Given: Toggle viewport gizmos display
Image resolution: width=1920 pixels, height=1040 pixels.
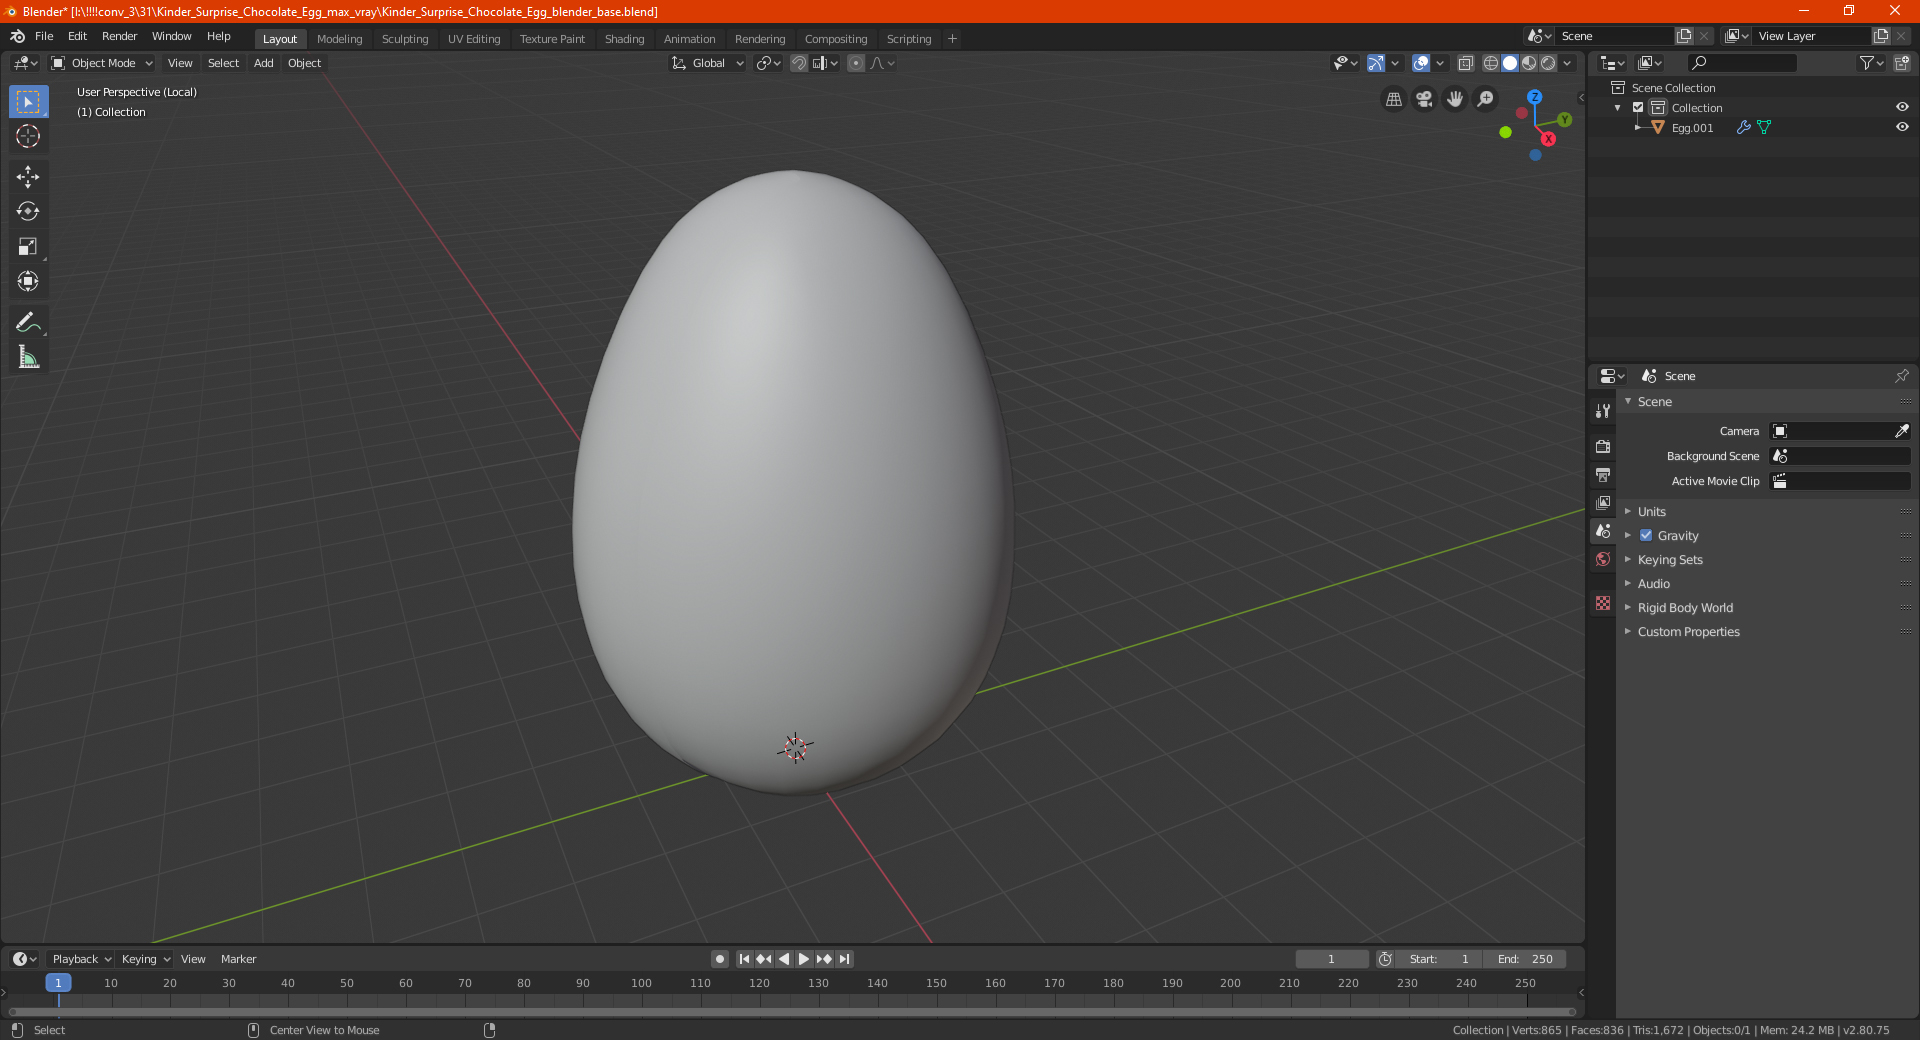Looking at the screenshot, I should coord(1376,63).
